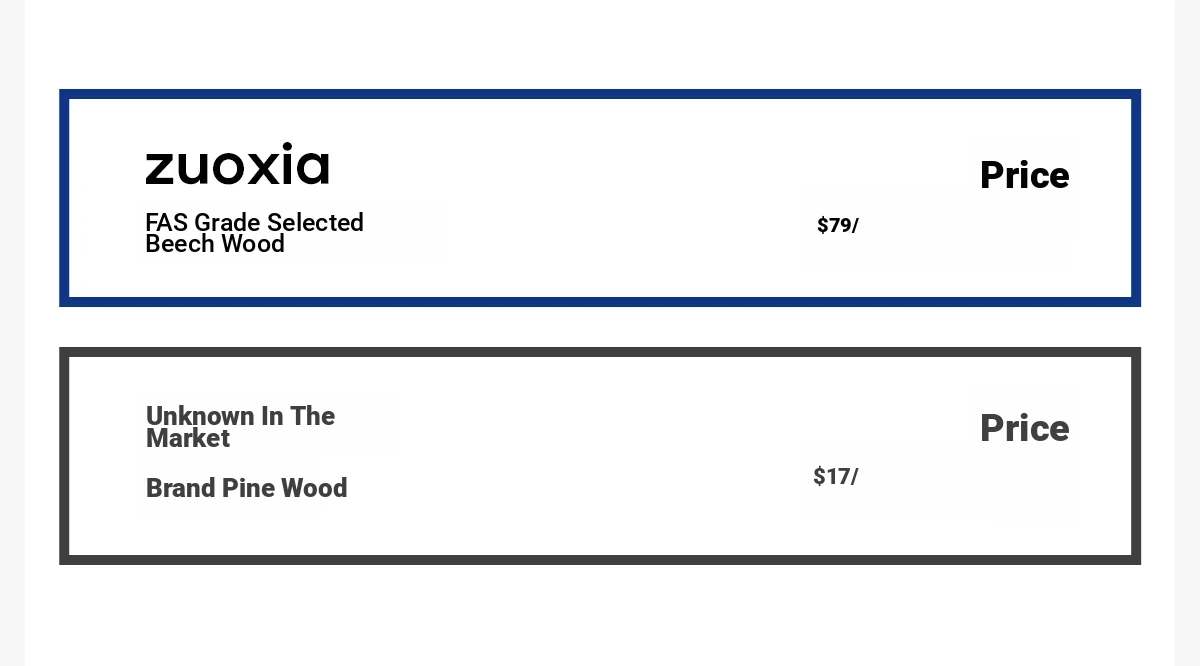Select the Unknown In The Market label
Image resolution: width=1200 pixels, height=666 pixels.
point(241,427)
